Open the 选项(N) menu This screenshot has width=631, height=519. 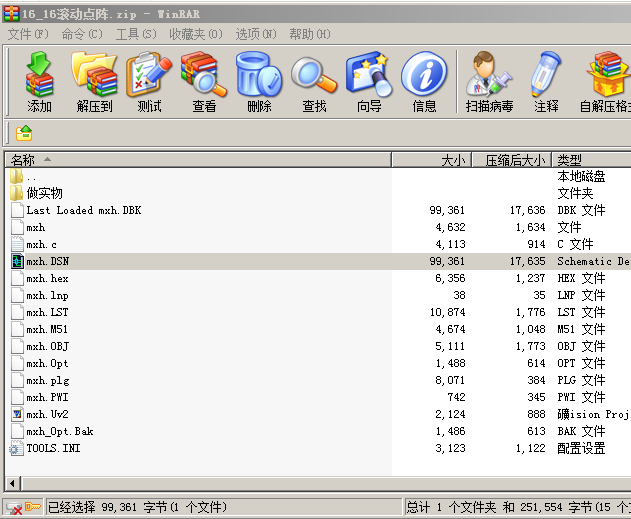[256, 34]
